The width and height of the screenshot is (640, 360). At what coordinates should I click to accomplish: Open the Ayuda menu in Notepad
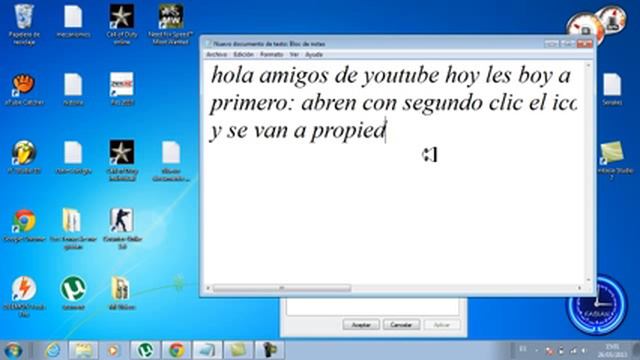point(313,54)
